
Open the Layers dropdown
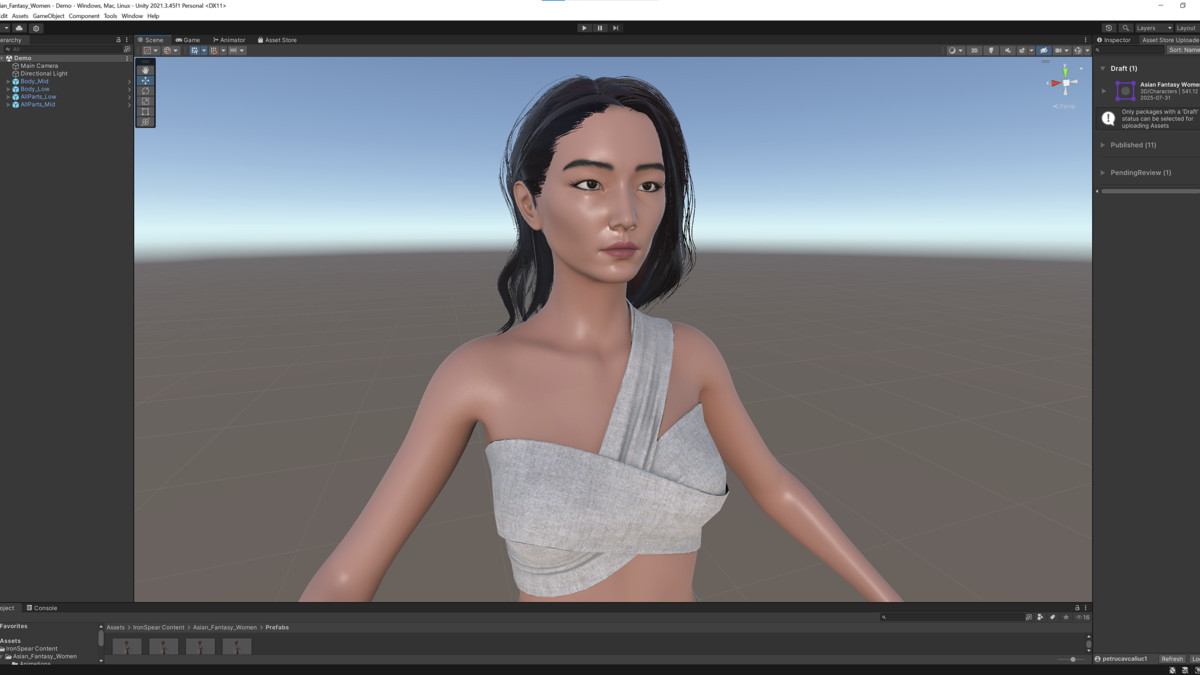[x=1152, y=28]
